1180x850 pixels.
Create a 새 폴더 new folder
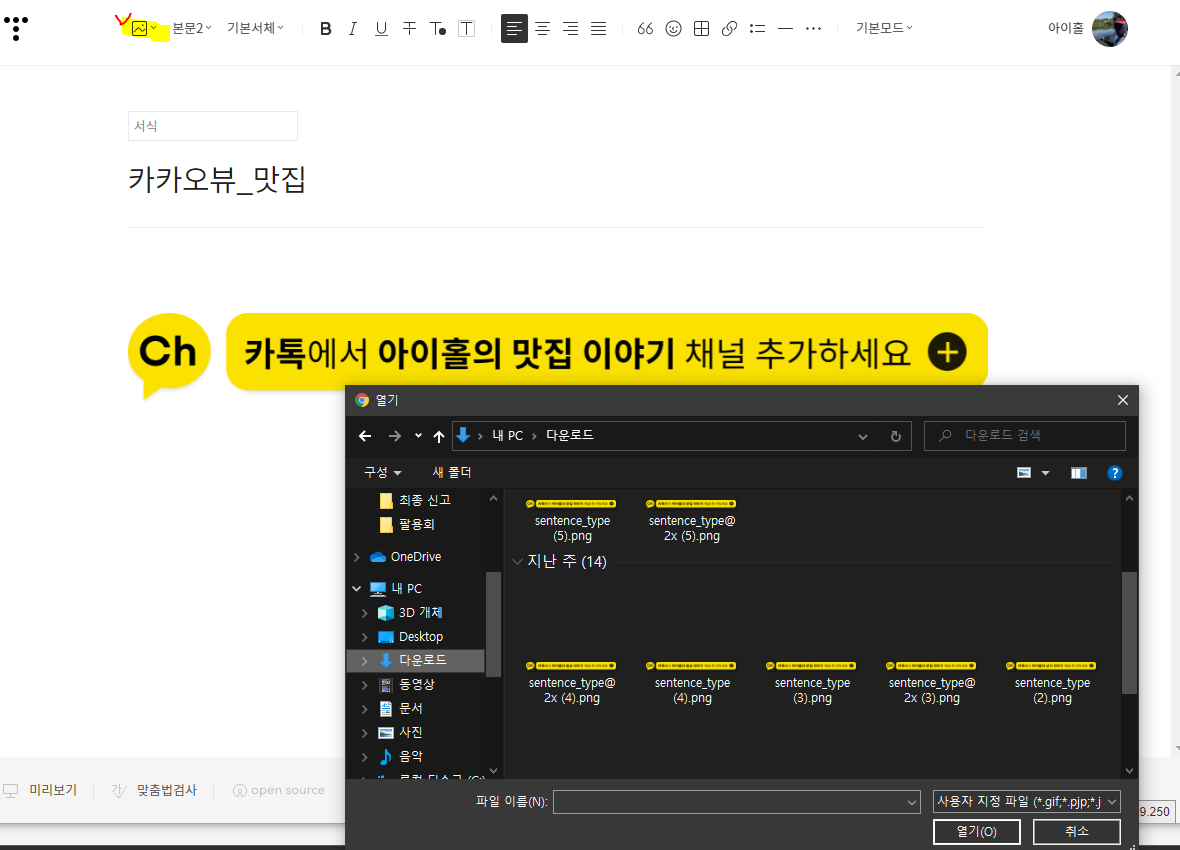coord(452,472)
